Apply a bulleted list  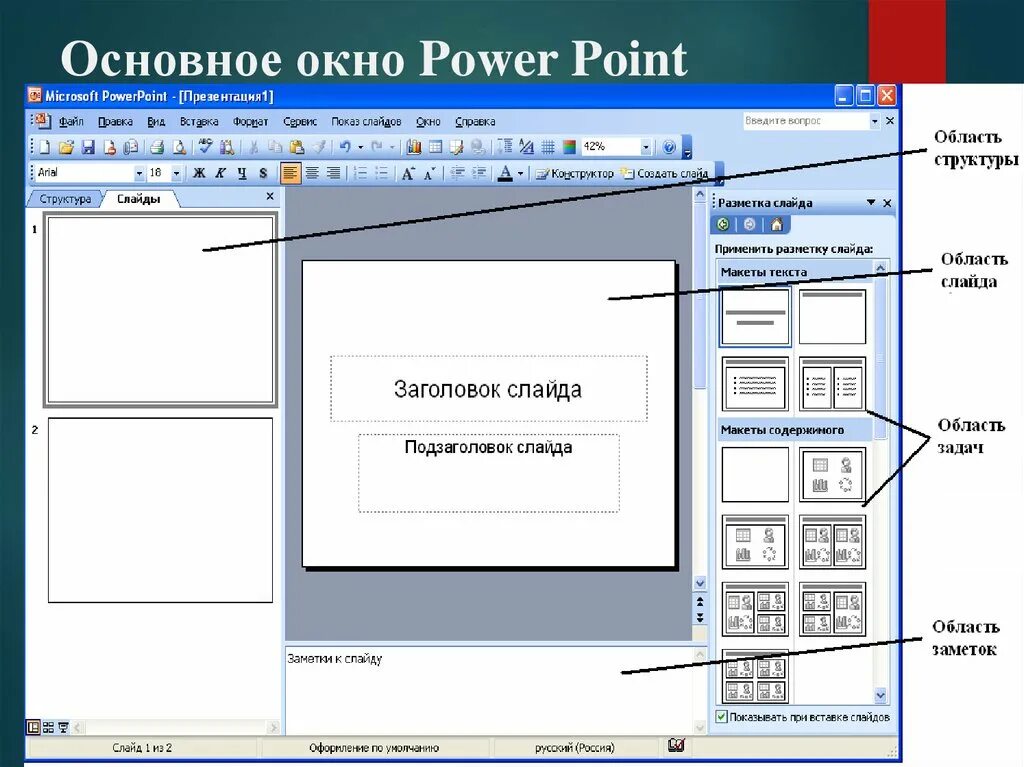click(381, 173)
